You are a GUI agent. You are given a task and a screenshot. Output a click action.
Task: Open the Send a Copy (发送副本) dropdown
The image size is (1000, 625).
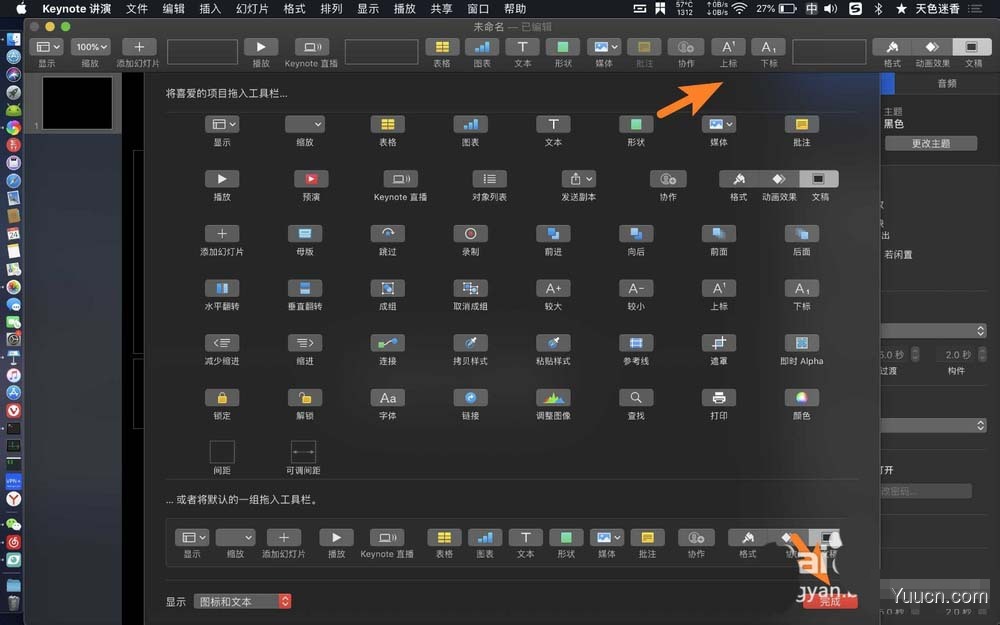click(578, 179)
